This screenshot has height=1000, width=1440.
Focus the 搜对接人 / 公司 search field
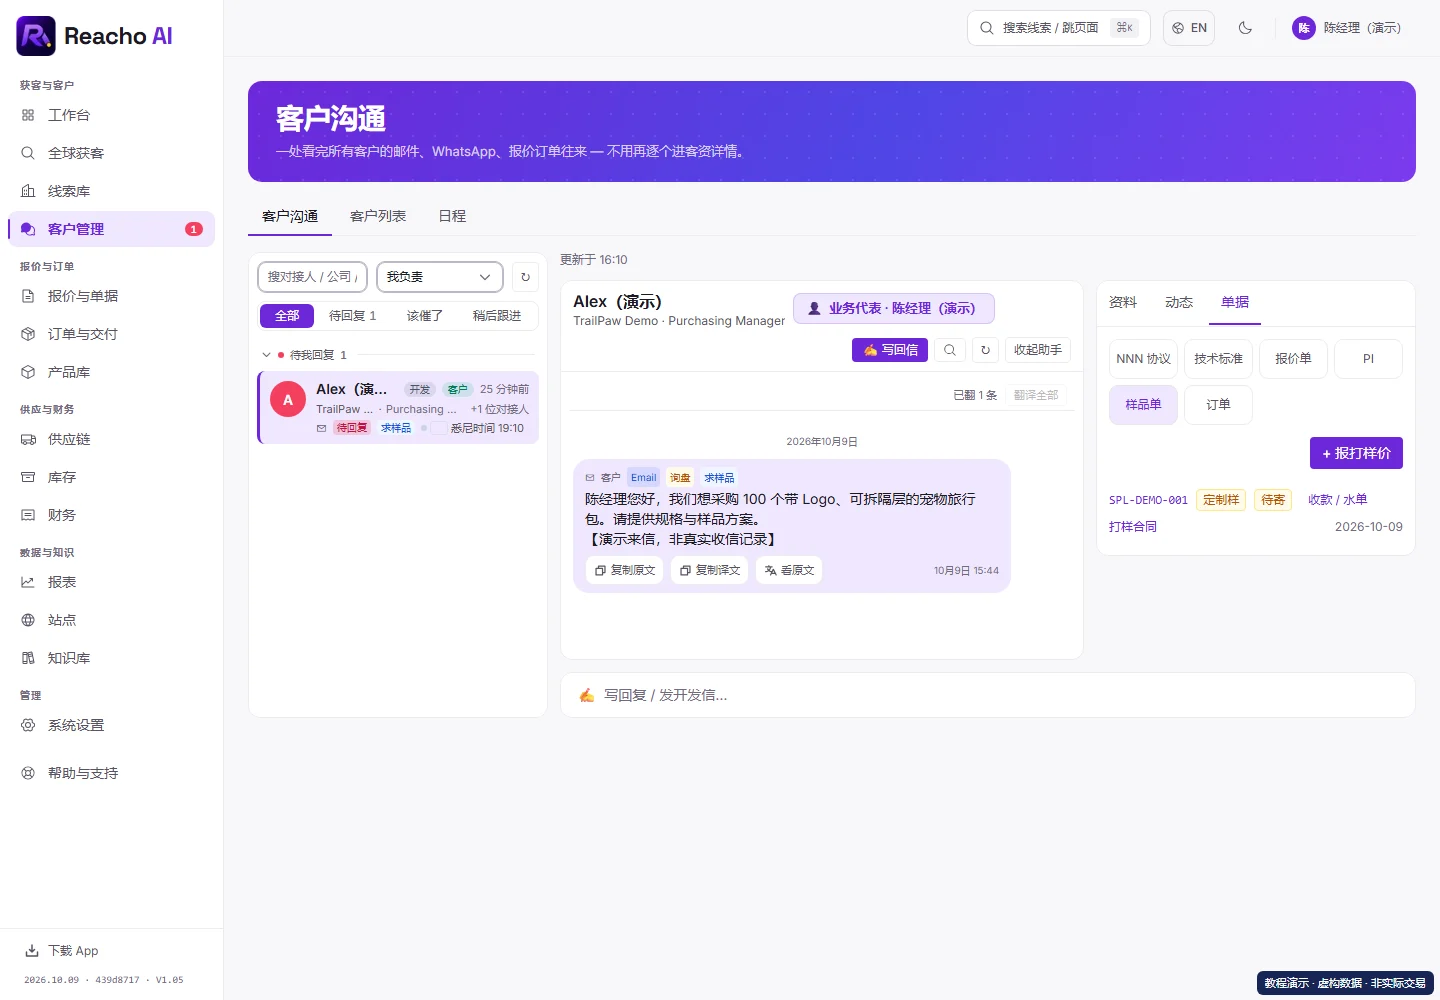312,277
